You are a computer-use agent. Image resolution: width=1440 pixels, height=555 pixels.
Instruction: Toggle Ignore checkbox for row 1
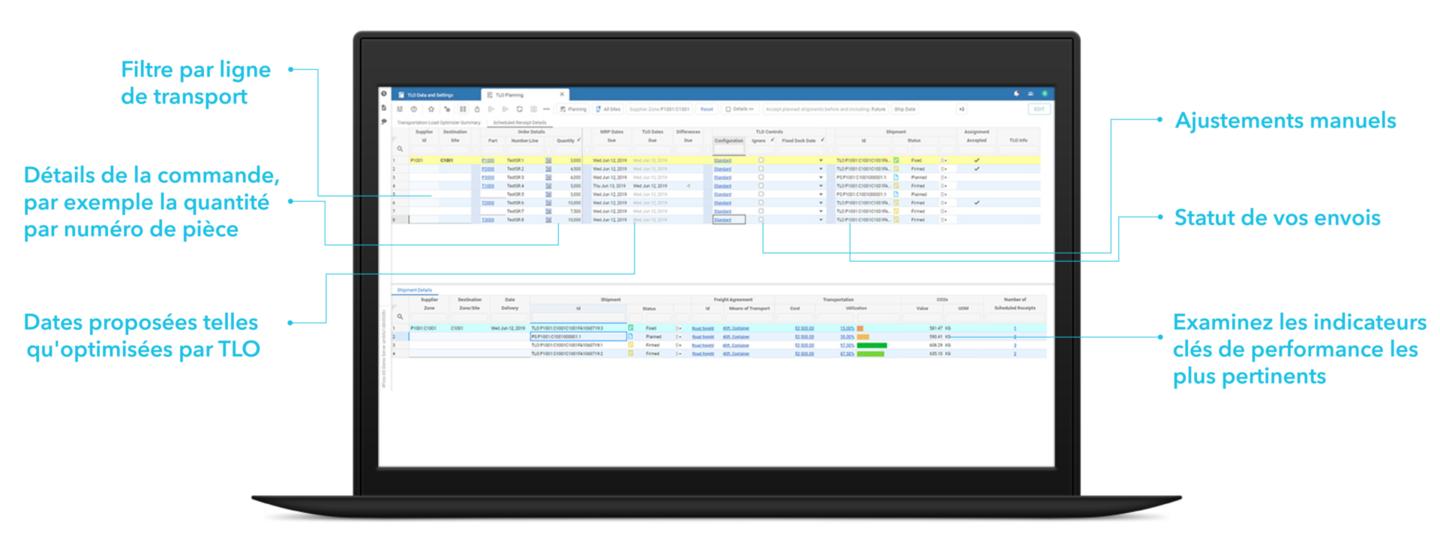point(761,160)
